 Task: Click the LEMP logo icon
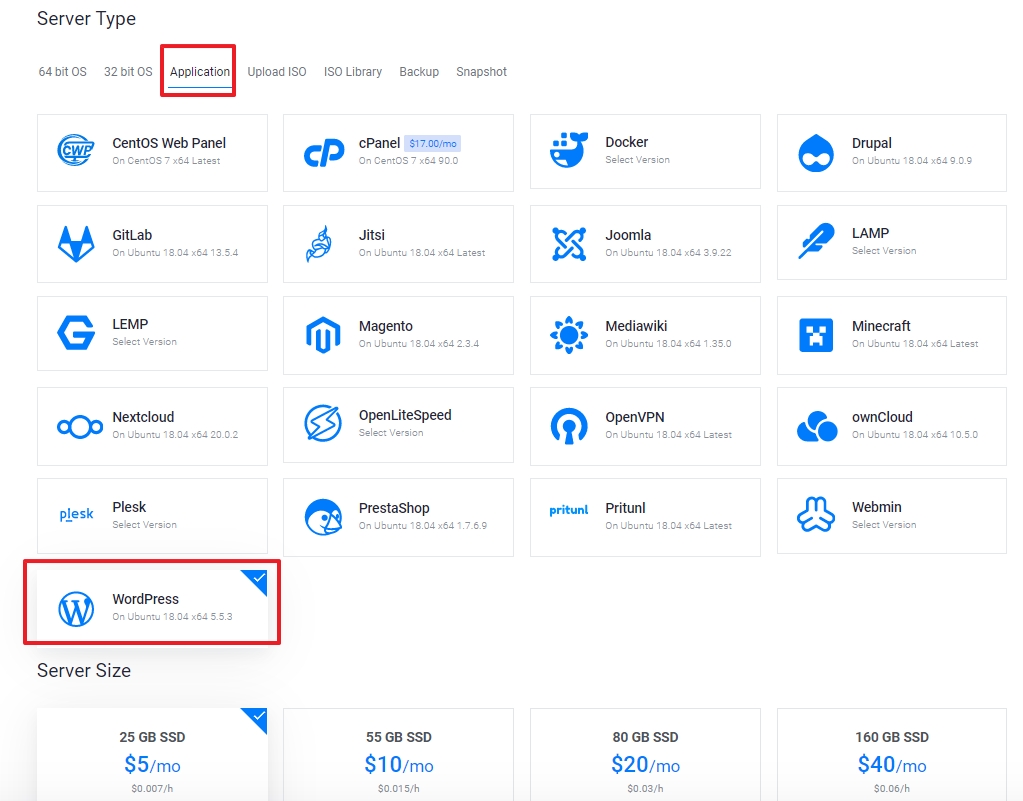[x=76, y=333]
